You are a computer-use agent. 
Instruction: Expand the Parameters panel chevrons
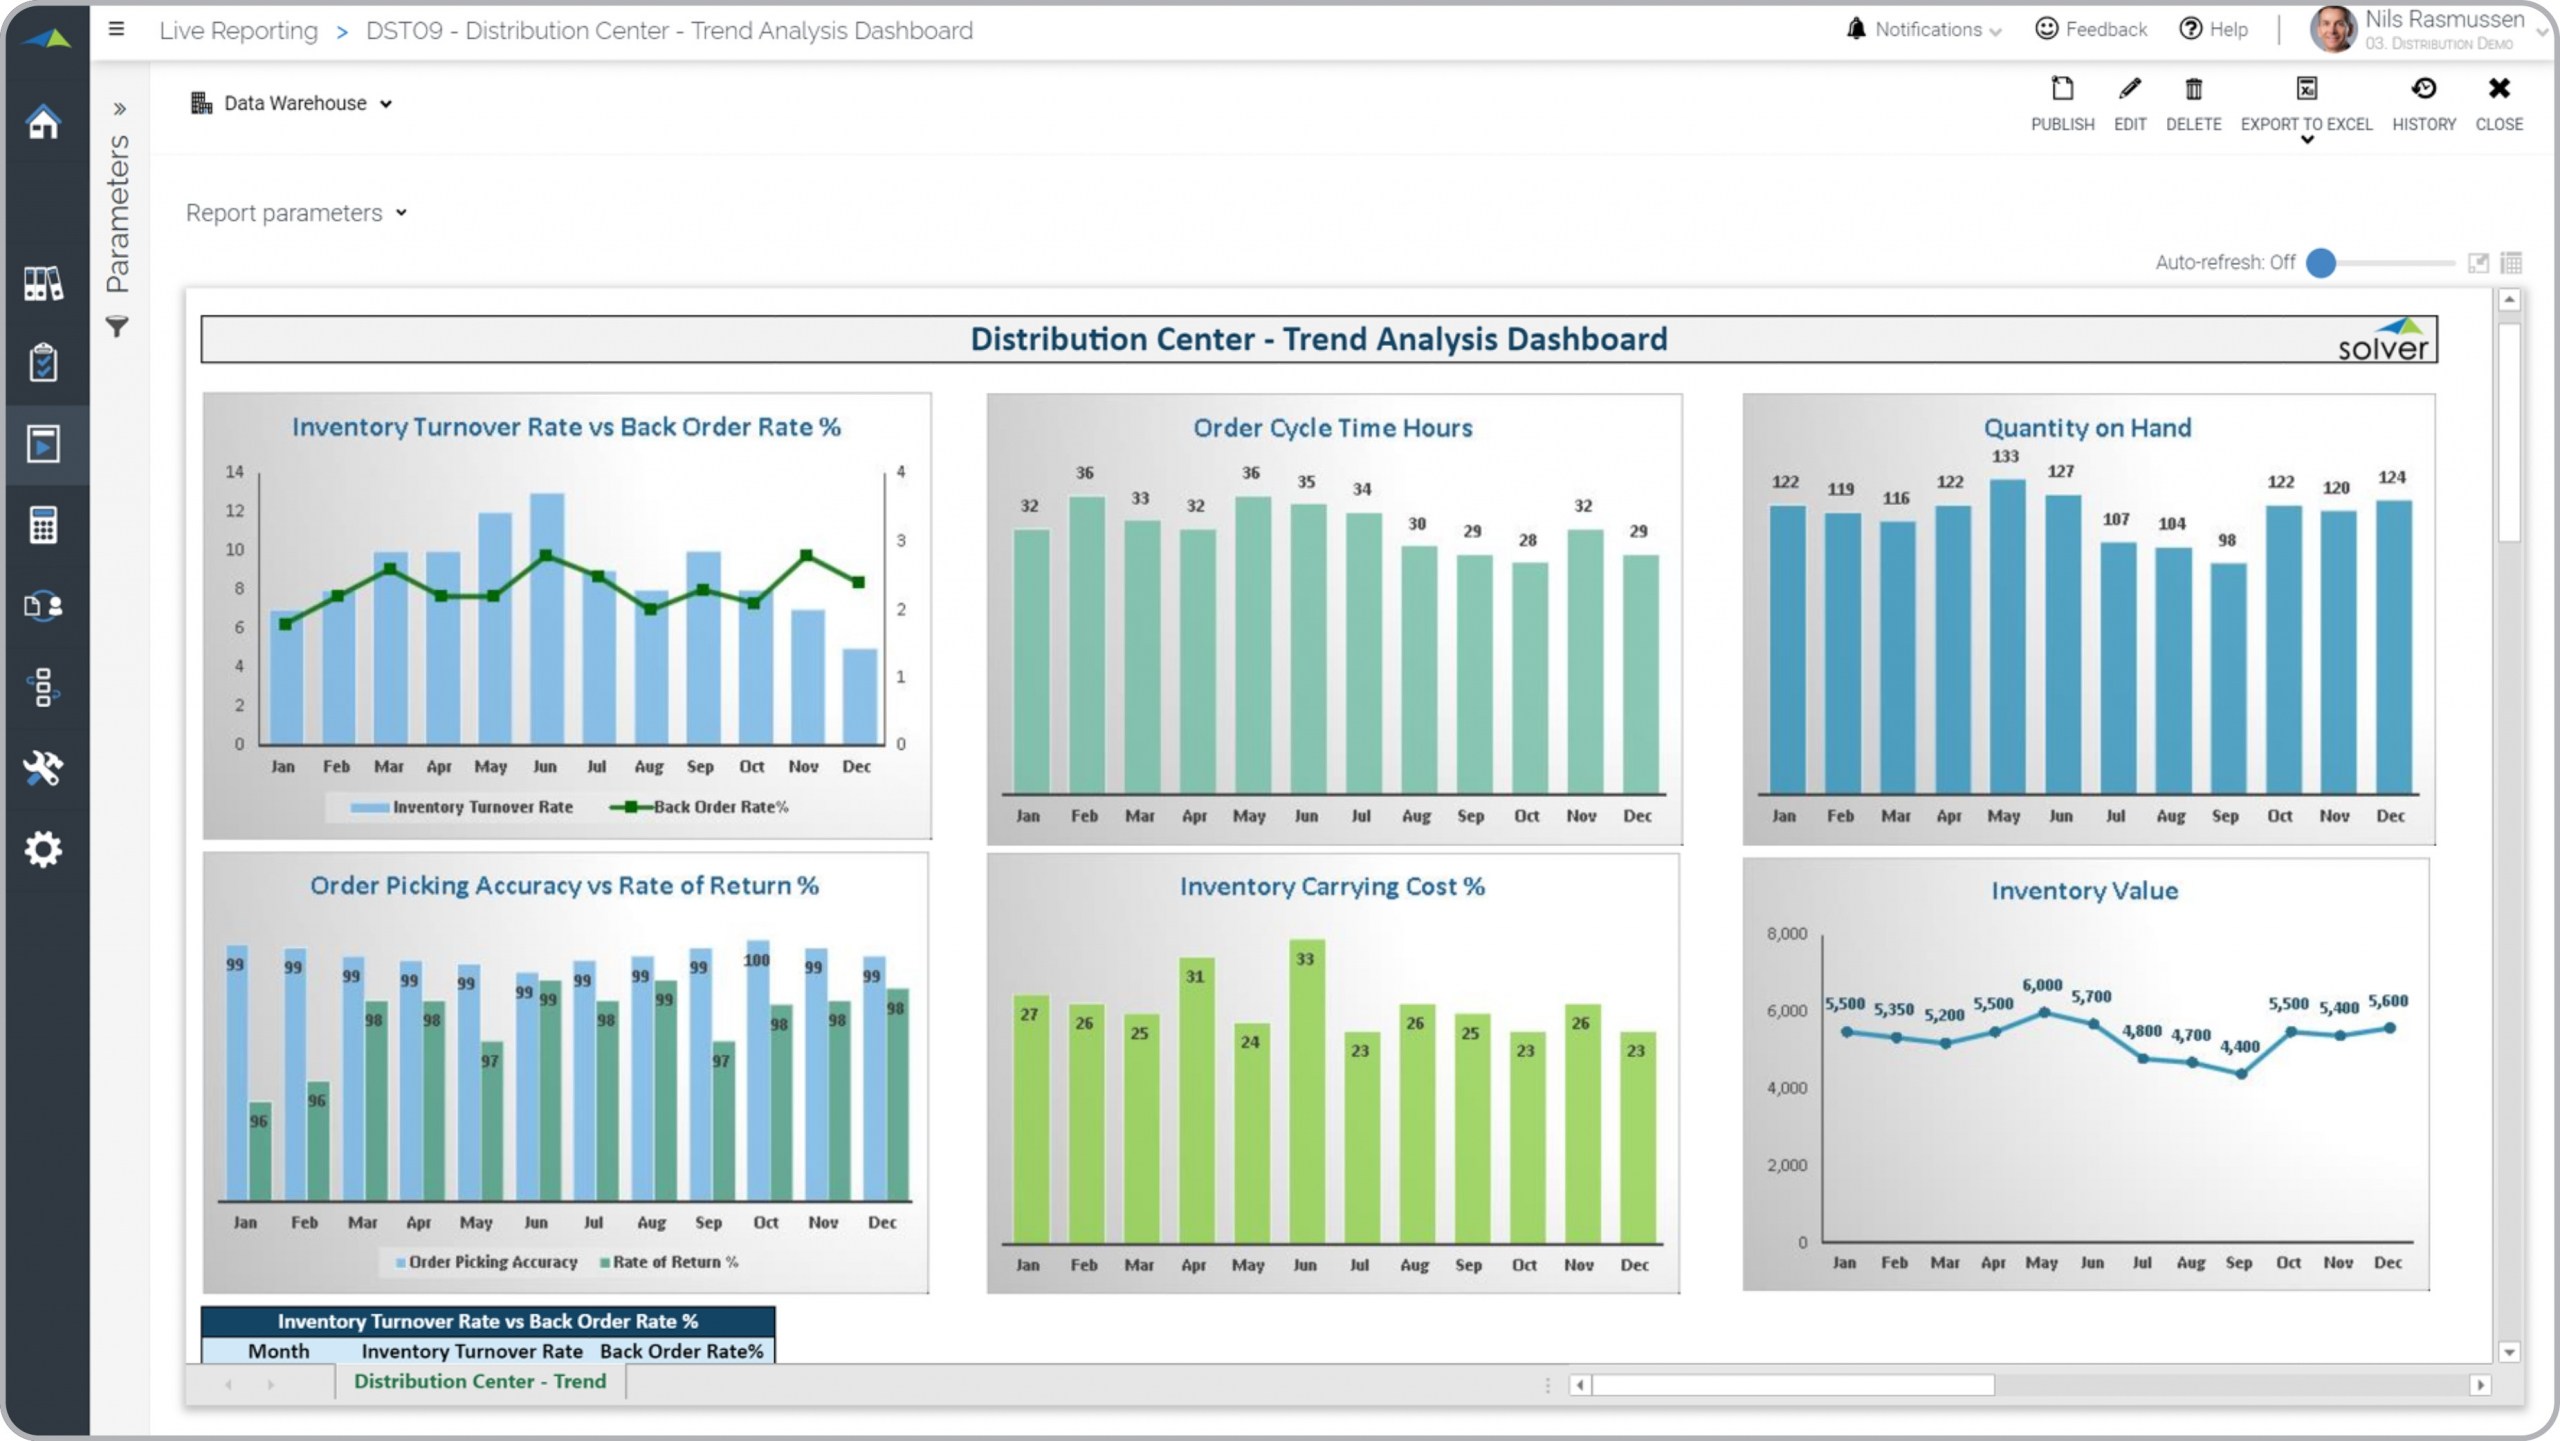click(119, 108)
